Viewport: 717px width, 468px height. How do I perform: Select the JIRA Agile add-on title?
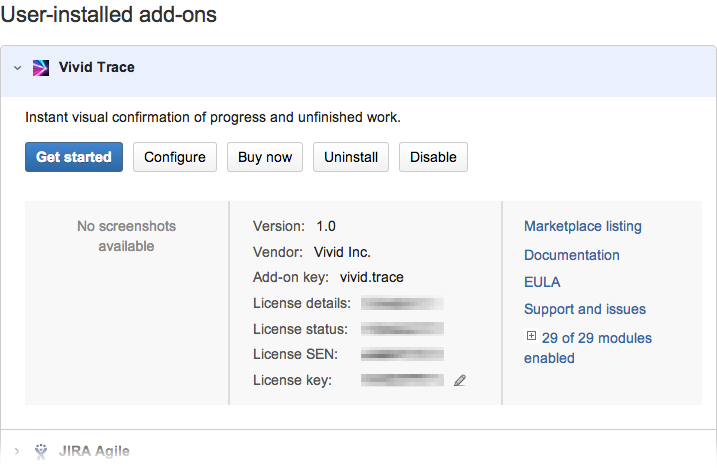tap(94, 451)
